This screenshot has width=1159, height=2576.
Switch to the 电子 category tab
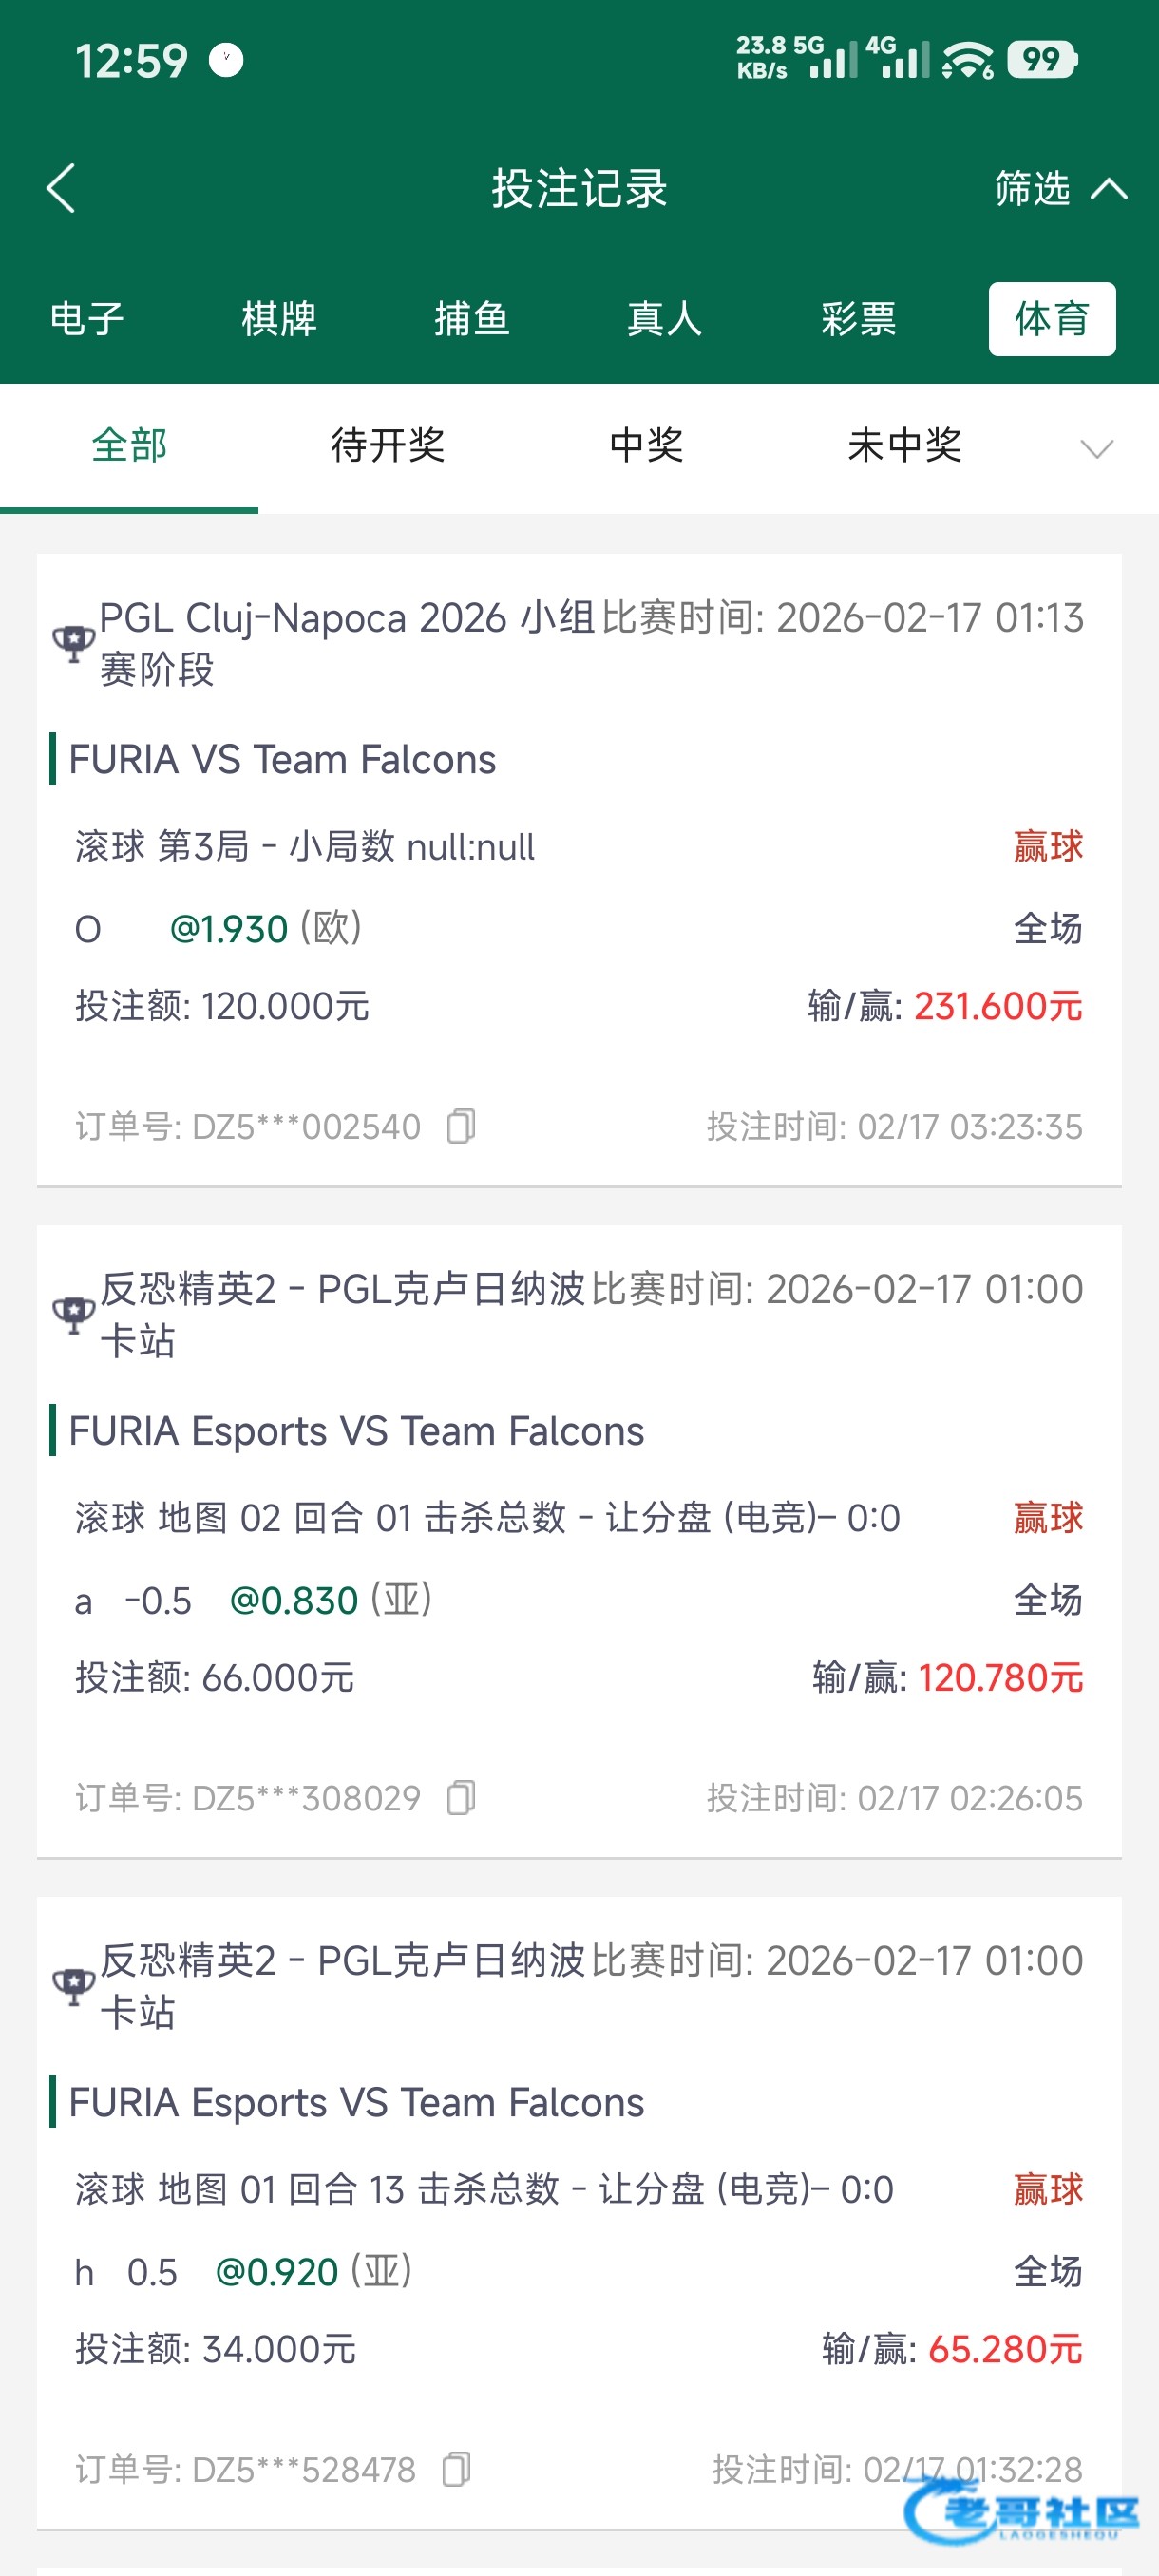coord(87,319)
